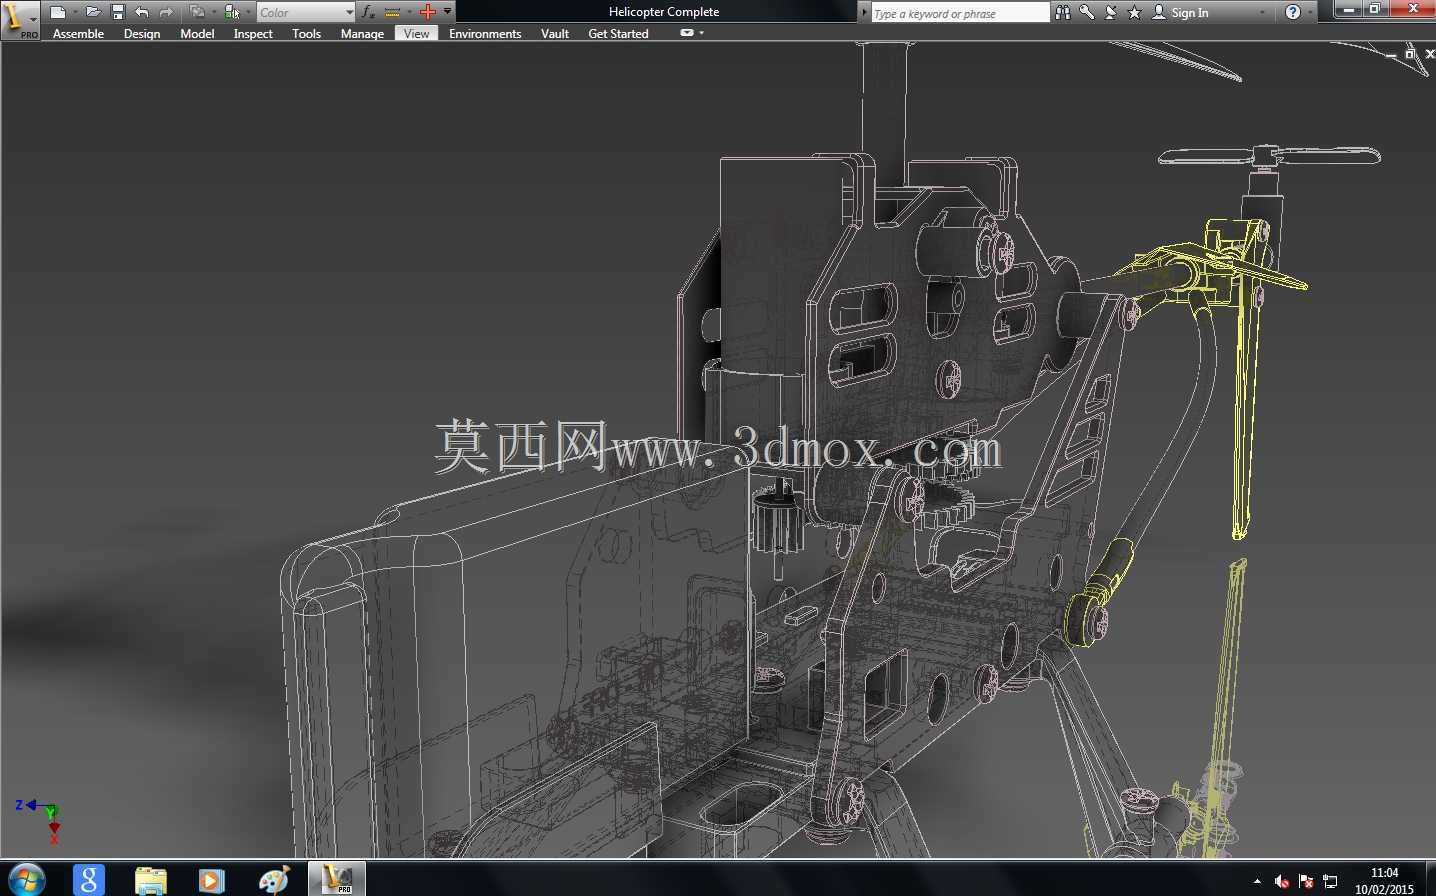The width and height of the screenshot is (1436, 896).
Task: Open the New file dropdown arrow
Action: coord(75,12)
